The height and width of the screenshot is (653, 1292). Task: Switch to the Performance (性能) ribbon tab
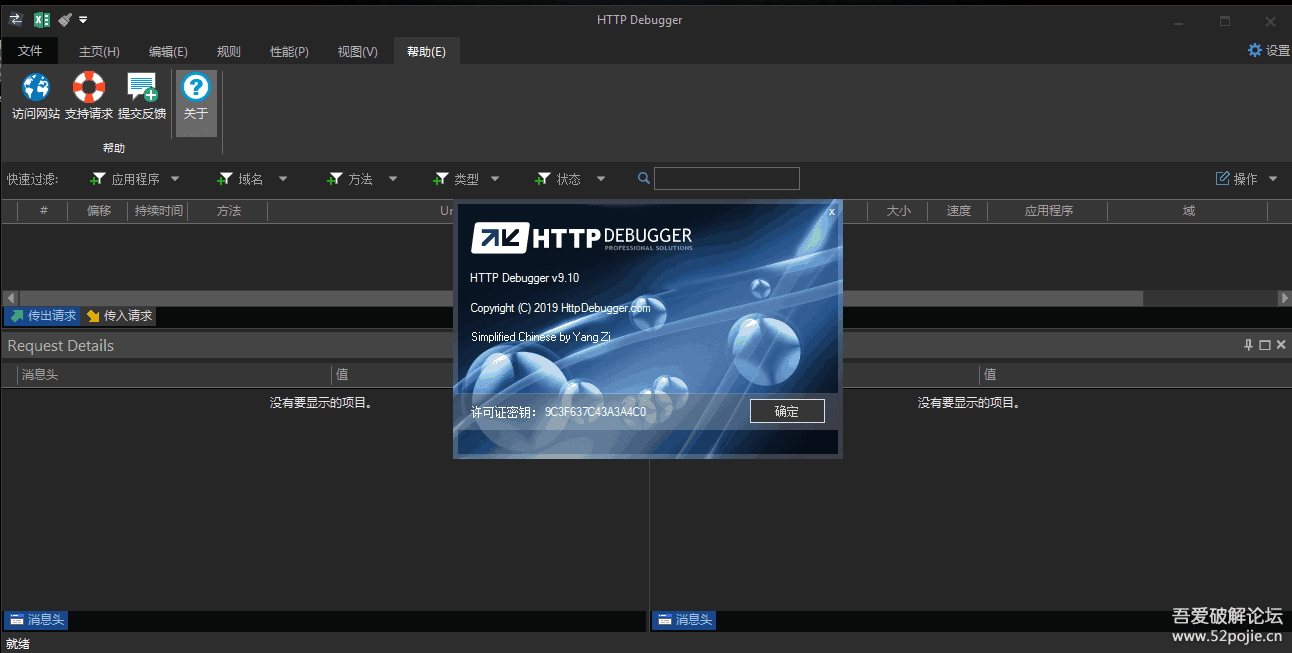coord(289,52)
